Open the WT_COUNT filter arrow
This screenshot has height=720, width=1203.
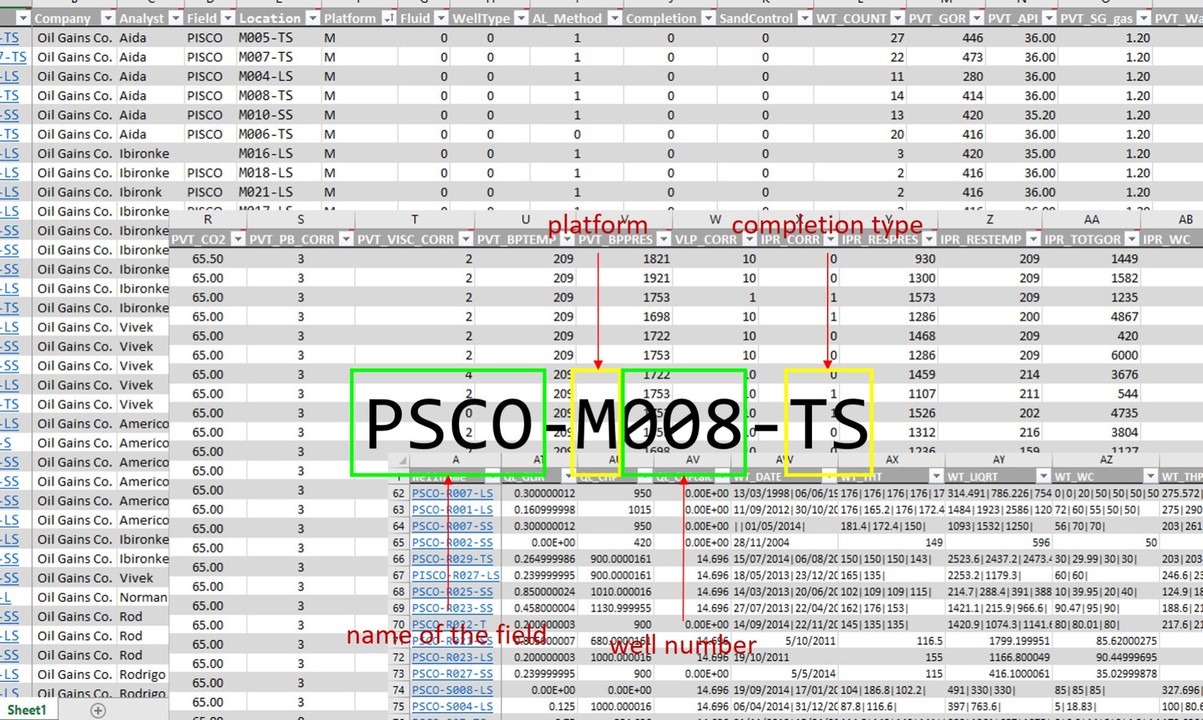(897, 19)
